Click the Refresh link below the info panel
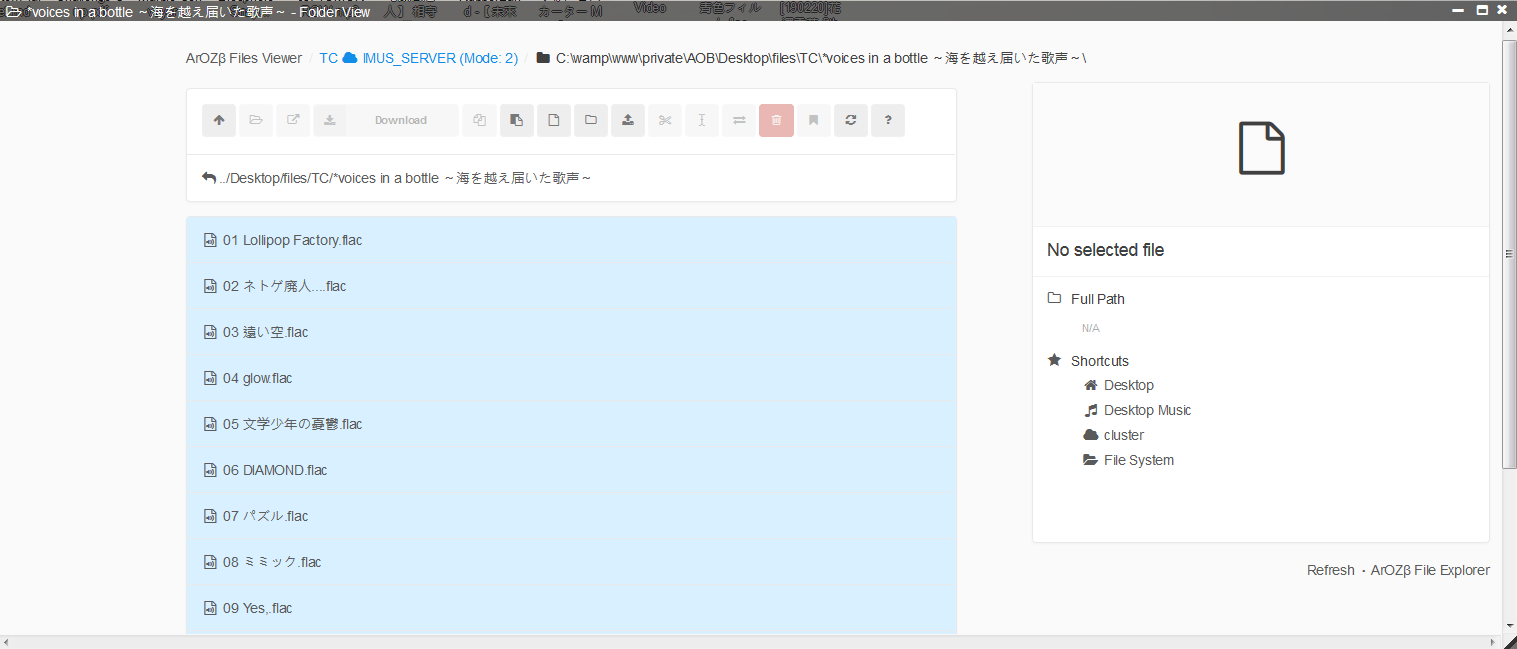1517x649 pixels. (x=1330, y=570)
